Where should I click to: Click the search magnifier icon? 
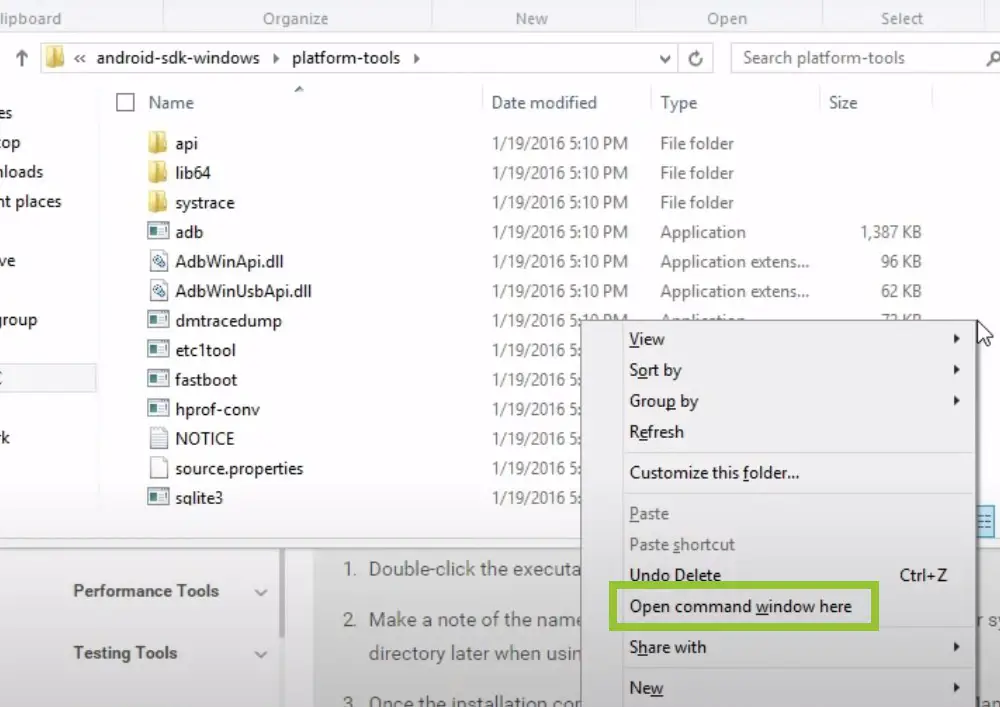tap(992, 59)
